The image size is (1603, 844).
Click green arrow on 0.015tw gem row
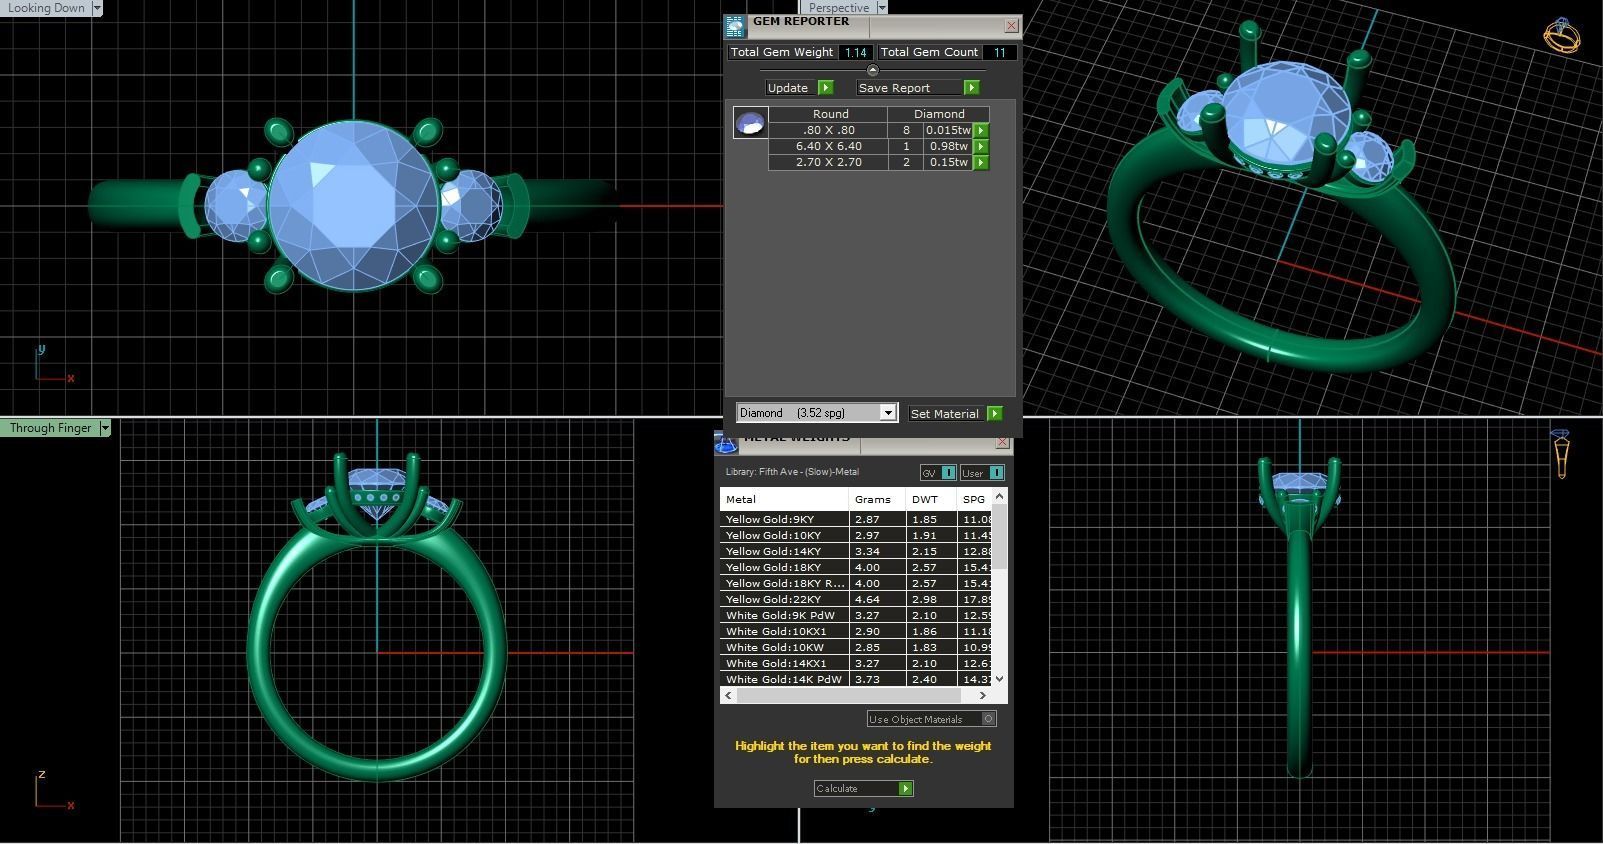point(981,130)
